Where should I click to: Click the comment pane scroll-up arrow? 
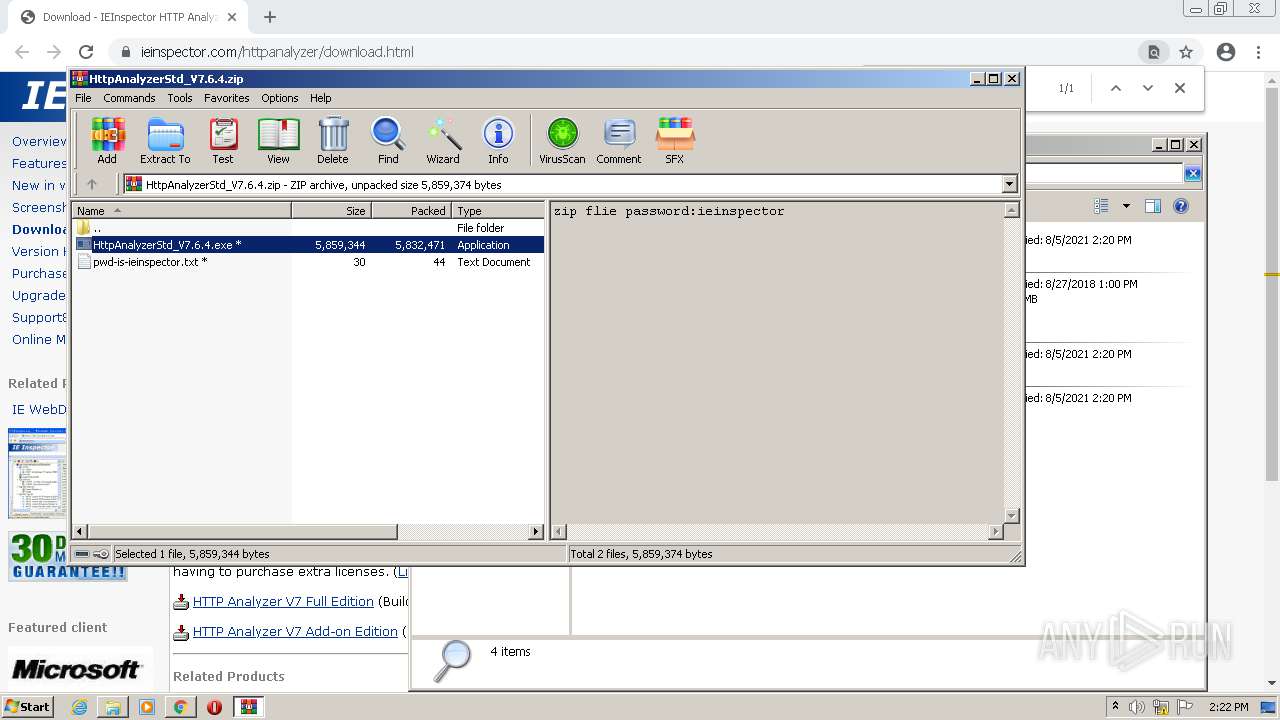click(x=1011, y=210)
